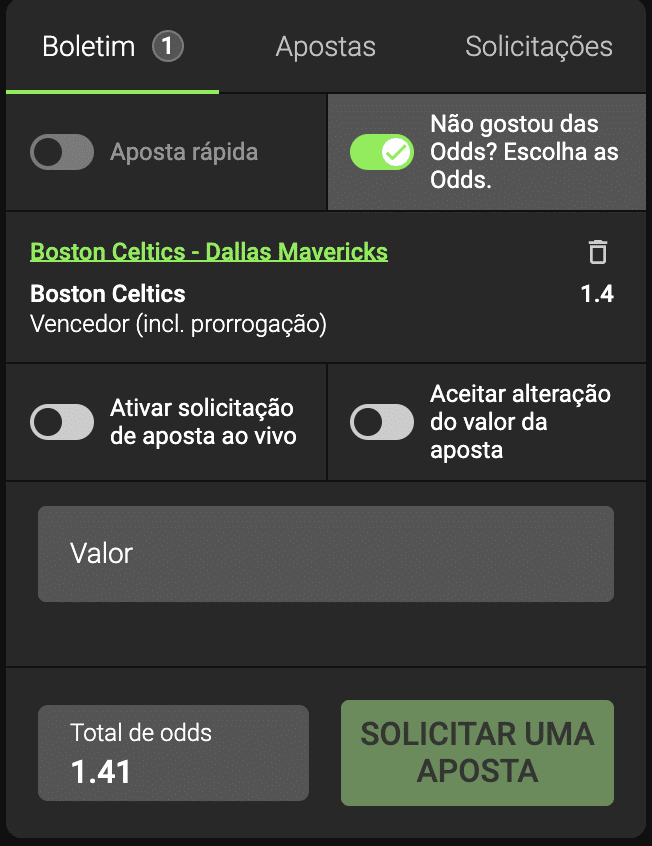Open the Solicitações tab
The image size is (652, 846).
click(x=539, y=45)
